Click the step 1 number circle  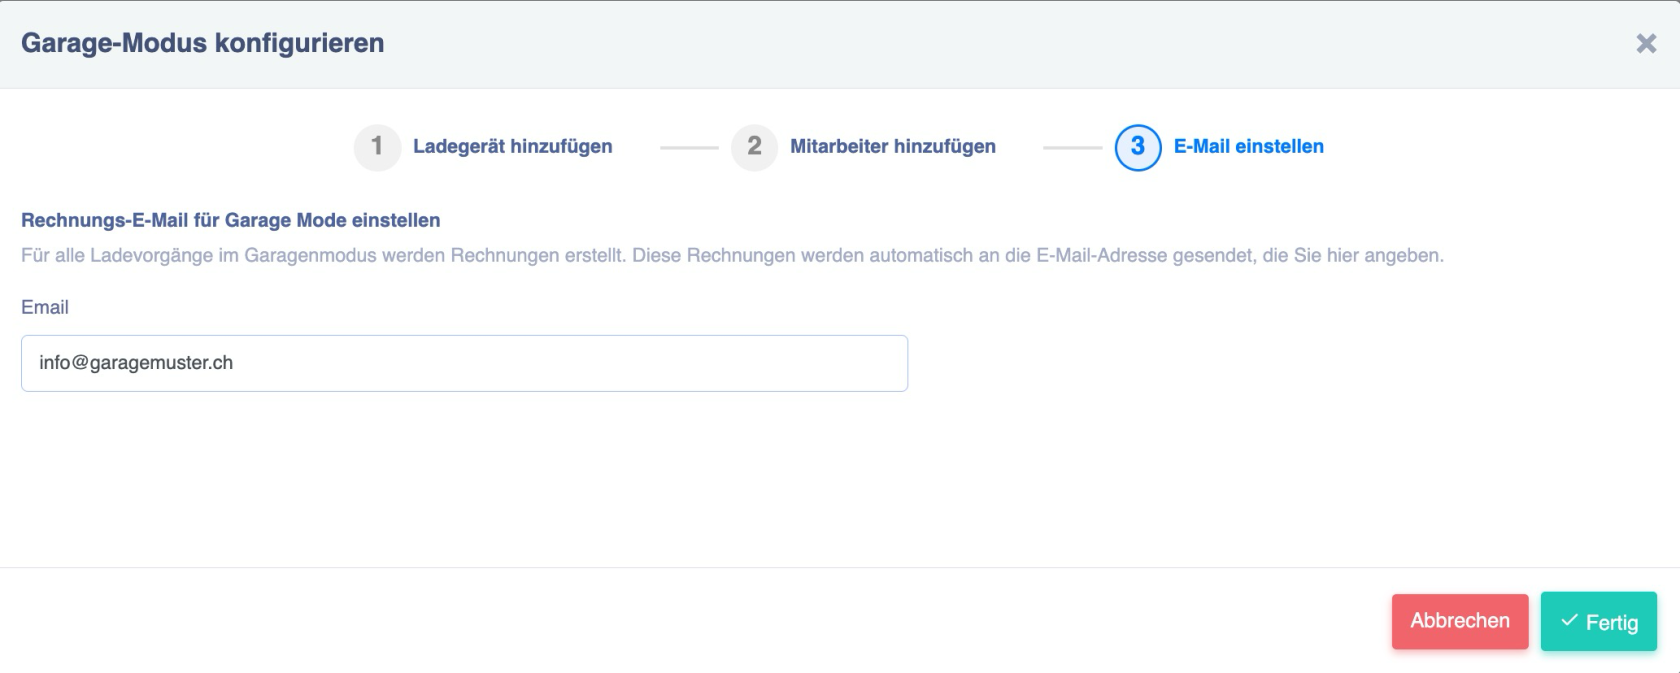point(377,147)
